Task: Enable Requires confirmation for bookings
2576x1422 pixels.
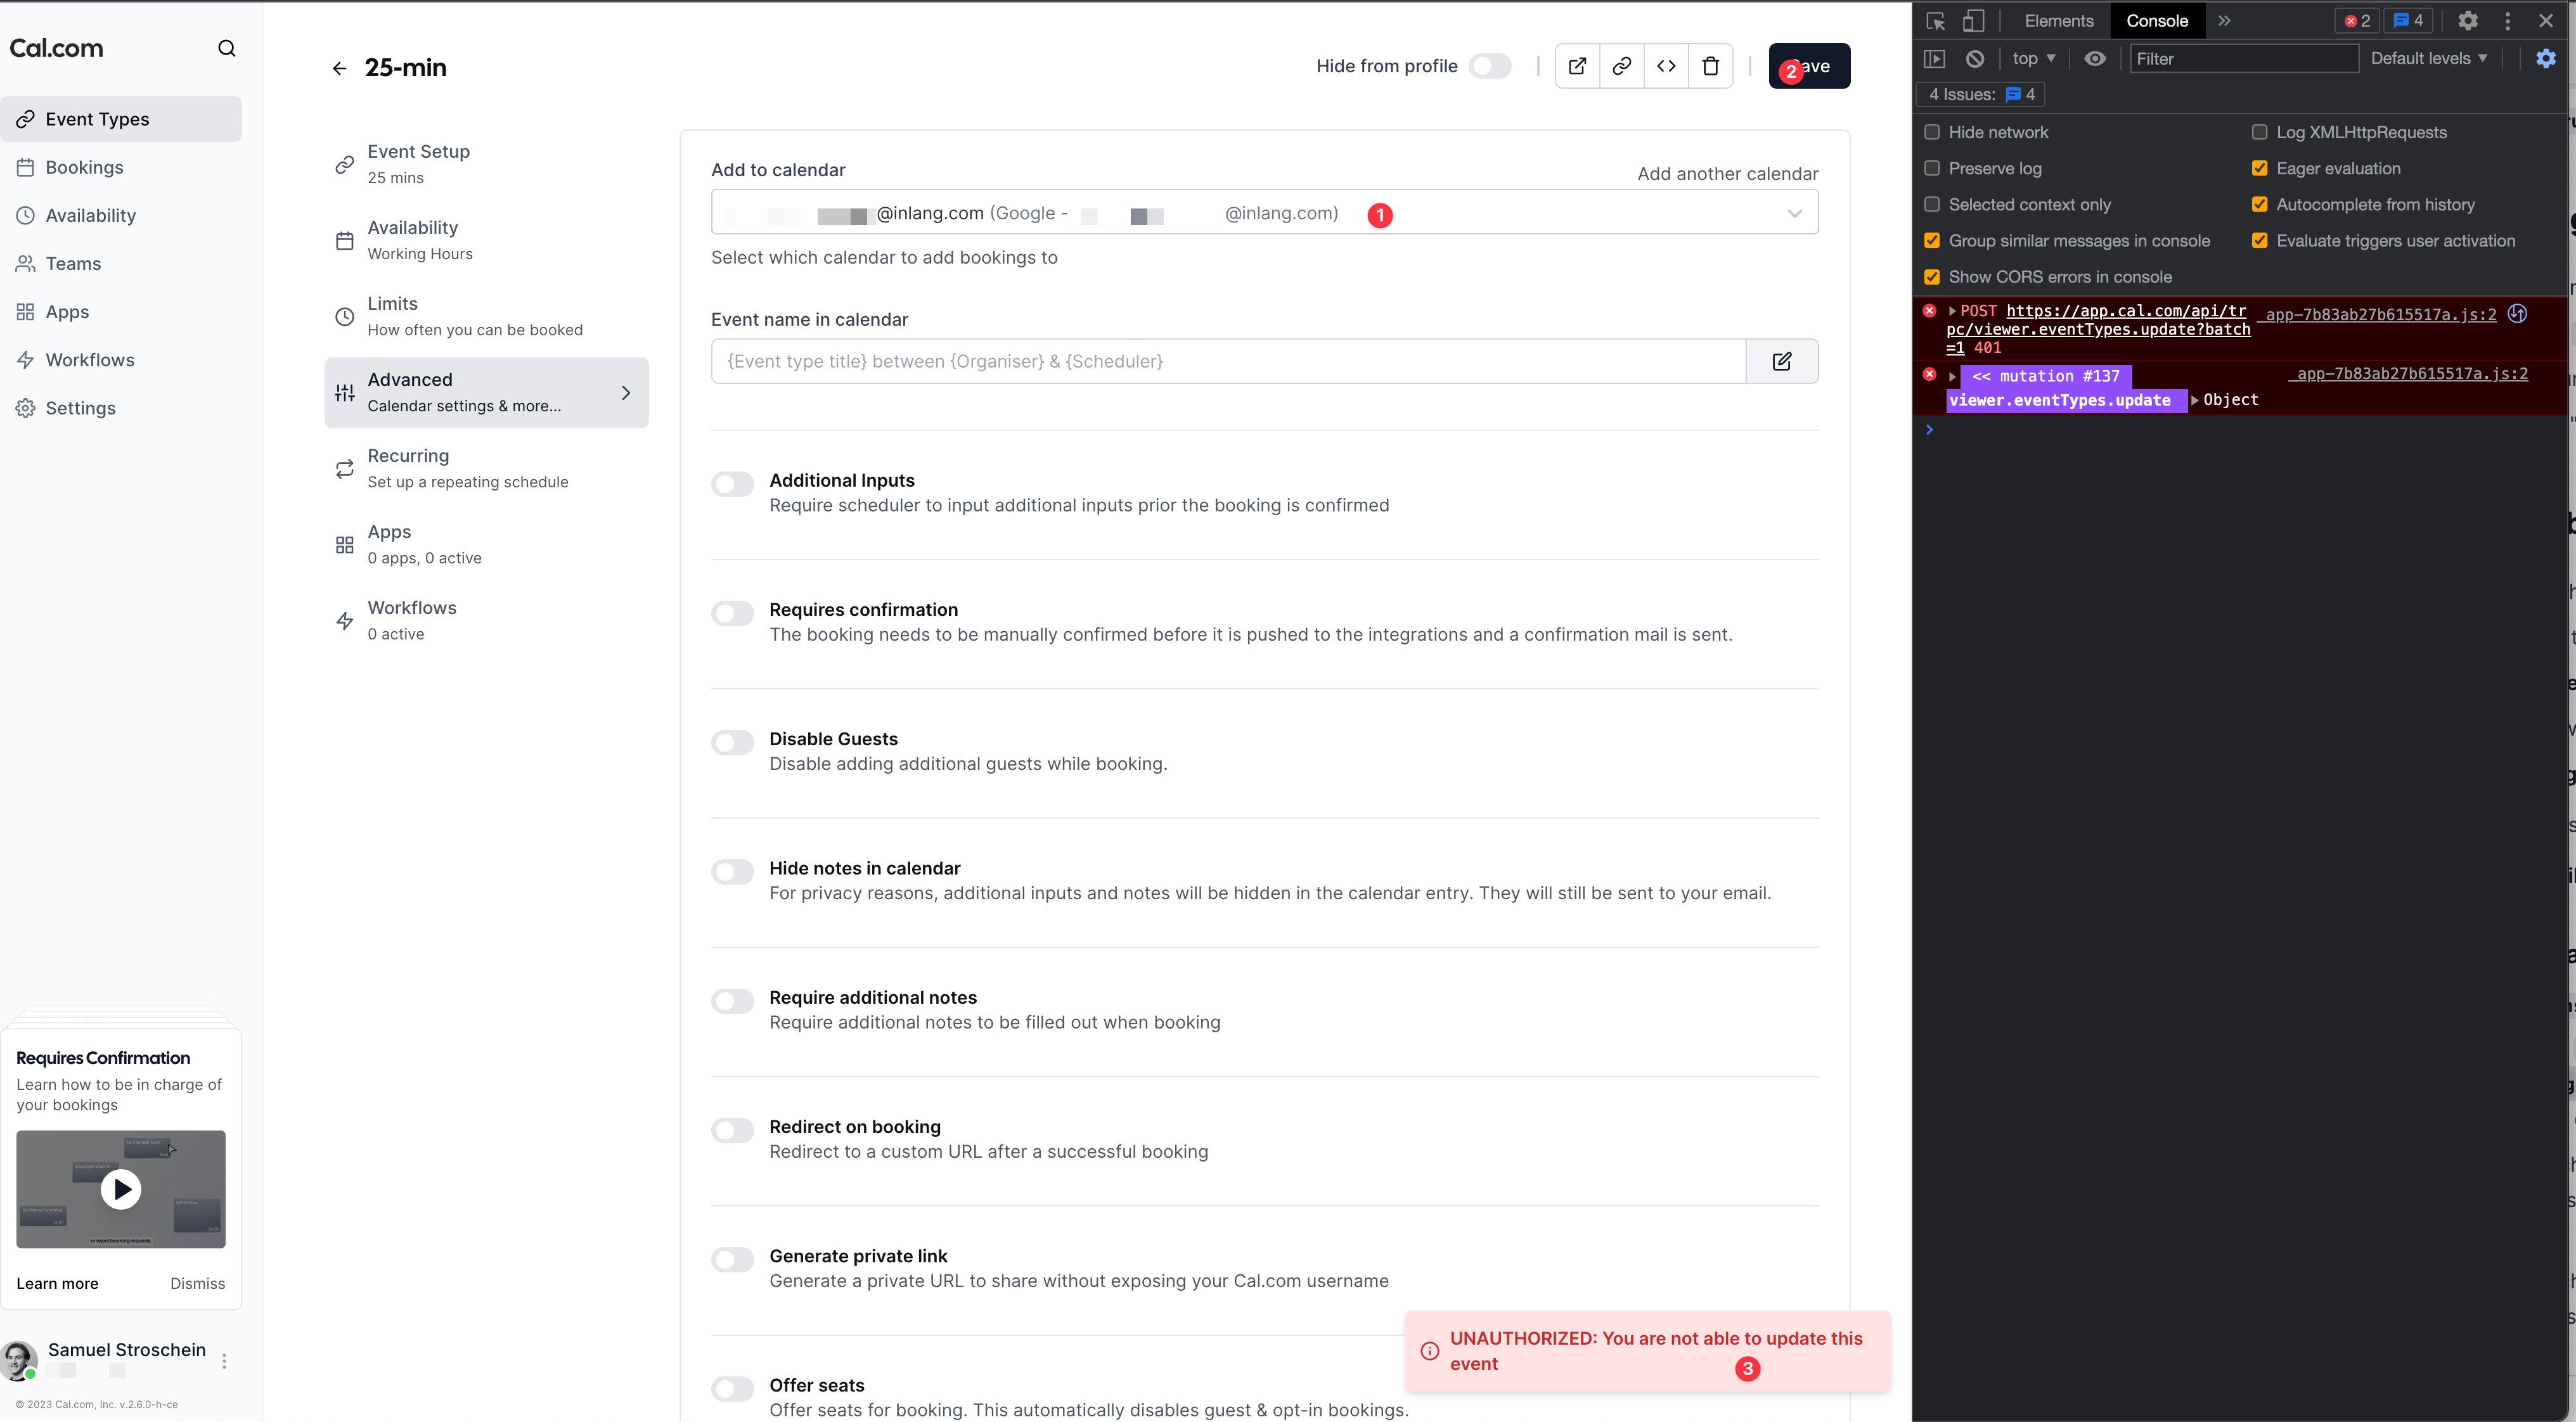Action: click(x=733, y=613)
